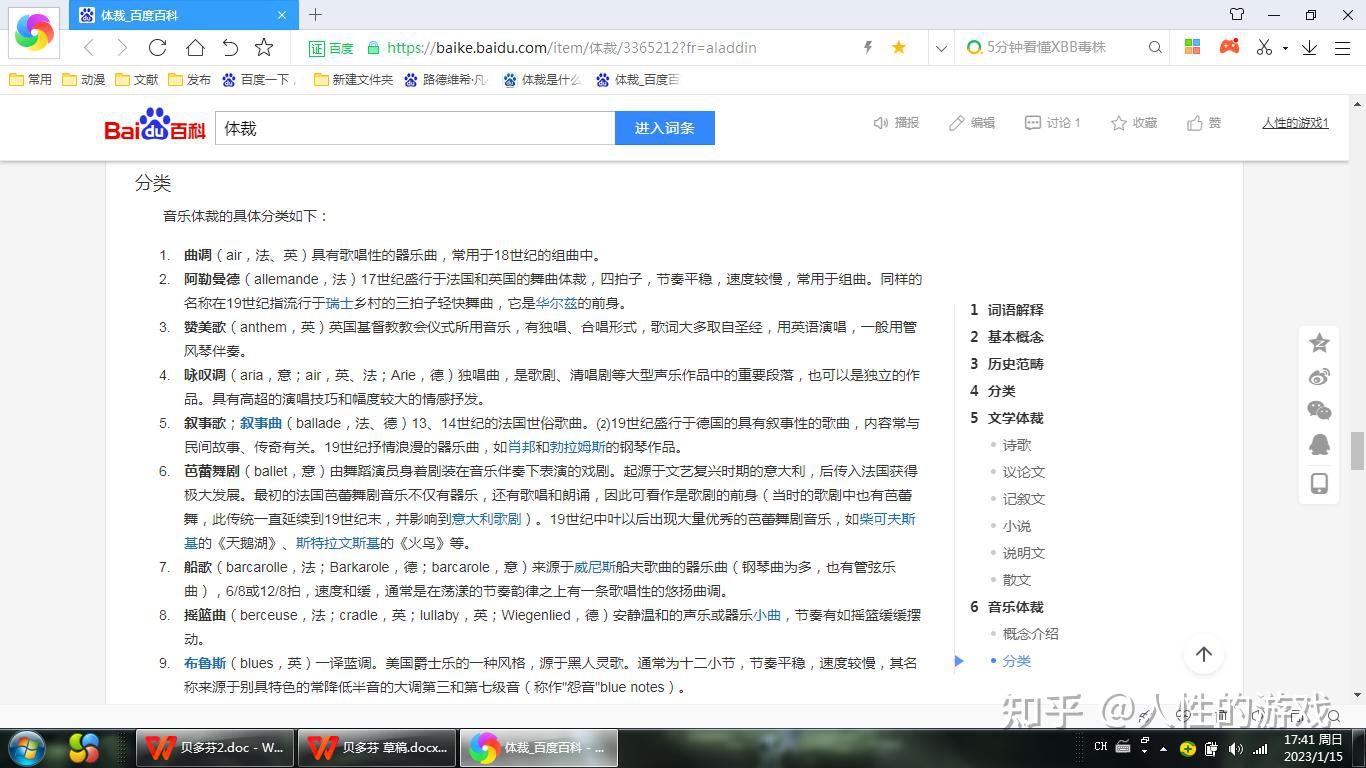This screenshot has width=1366, height=768.
Task: Reload the page with the refresh icon
Action: pos(157,47)
